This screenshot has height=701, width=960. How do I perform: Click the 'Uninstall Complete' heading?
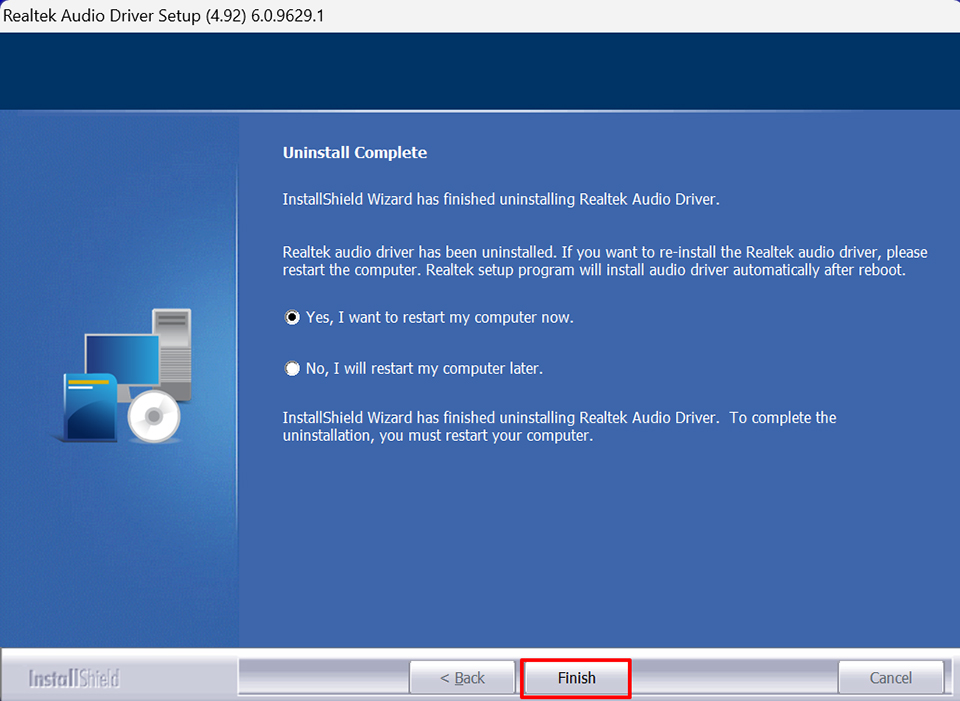354,152
